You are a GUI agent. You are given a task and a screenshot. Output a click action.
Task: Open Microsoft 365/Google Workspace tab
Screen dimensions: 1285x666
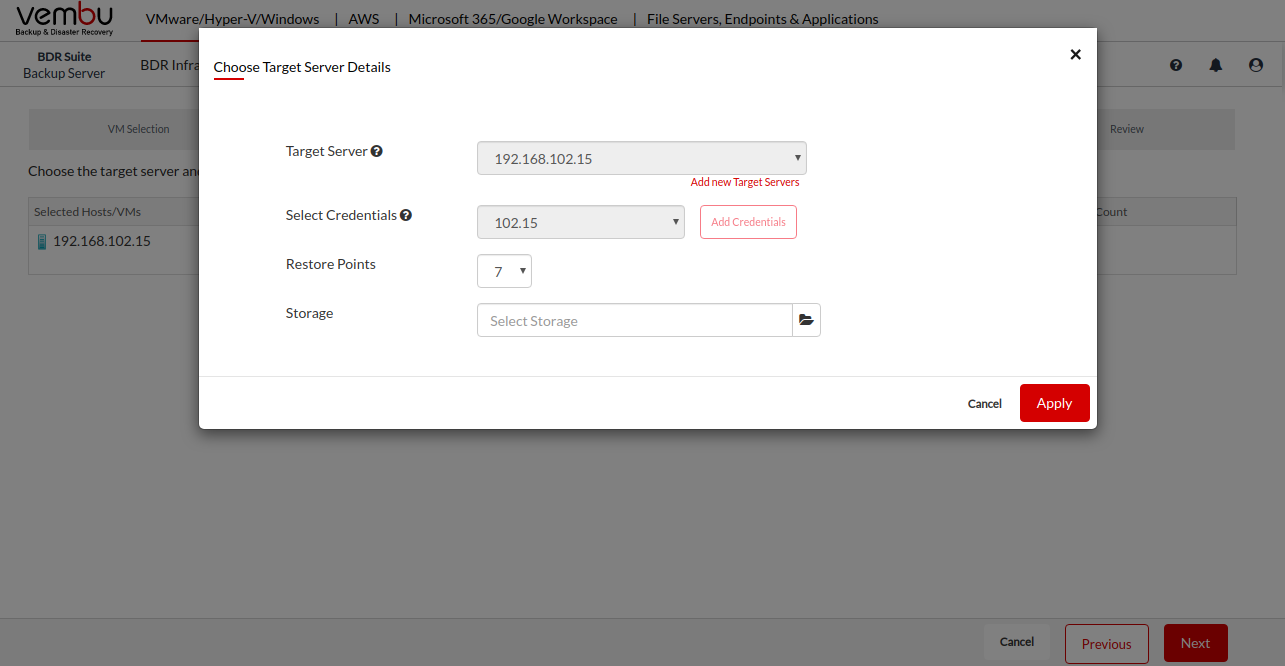(x=513, y=19)
